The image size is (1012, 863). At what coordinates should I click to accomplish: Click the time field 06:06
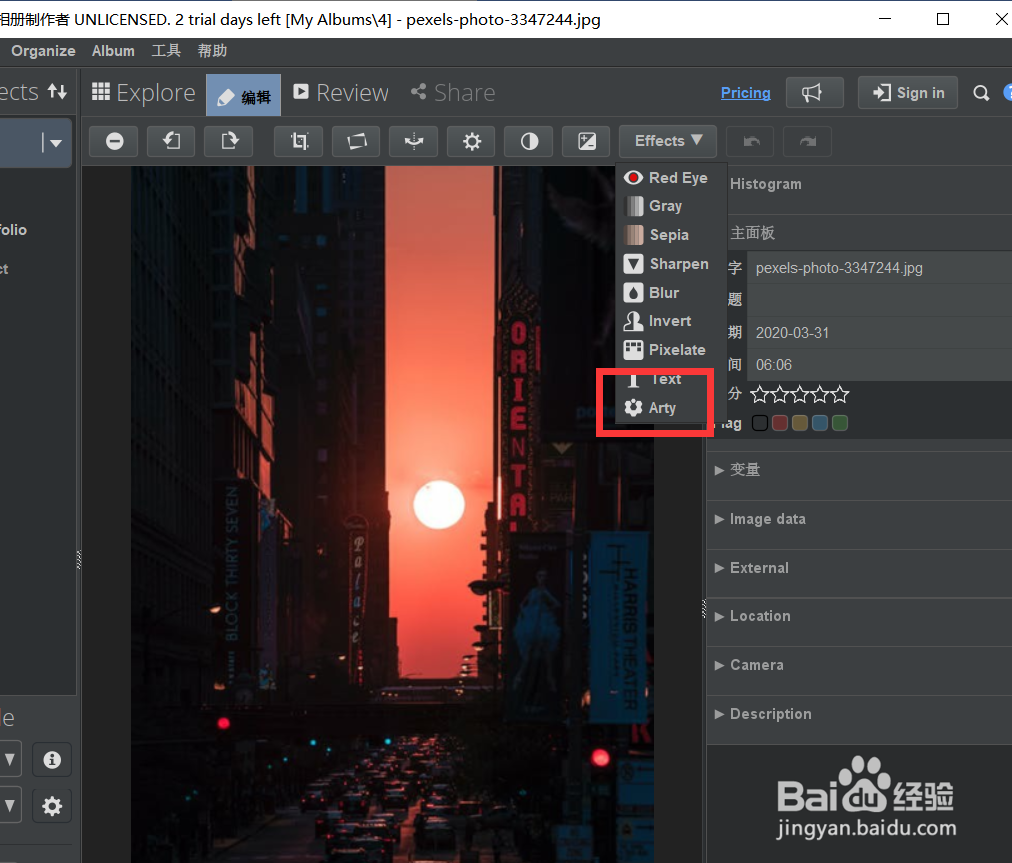pos(880,365)
